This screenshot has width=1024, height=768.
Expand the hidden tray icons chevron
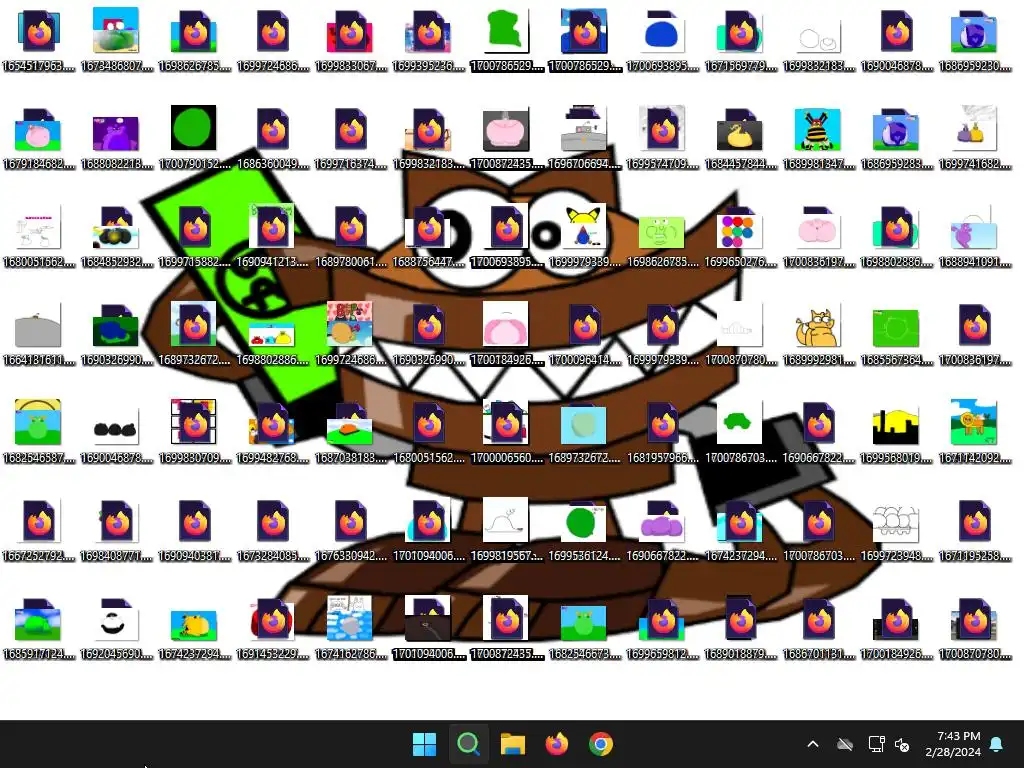(x=813, y=744)
